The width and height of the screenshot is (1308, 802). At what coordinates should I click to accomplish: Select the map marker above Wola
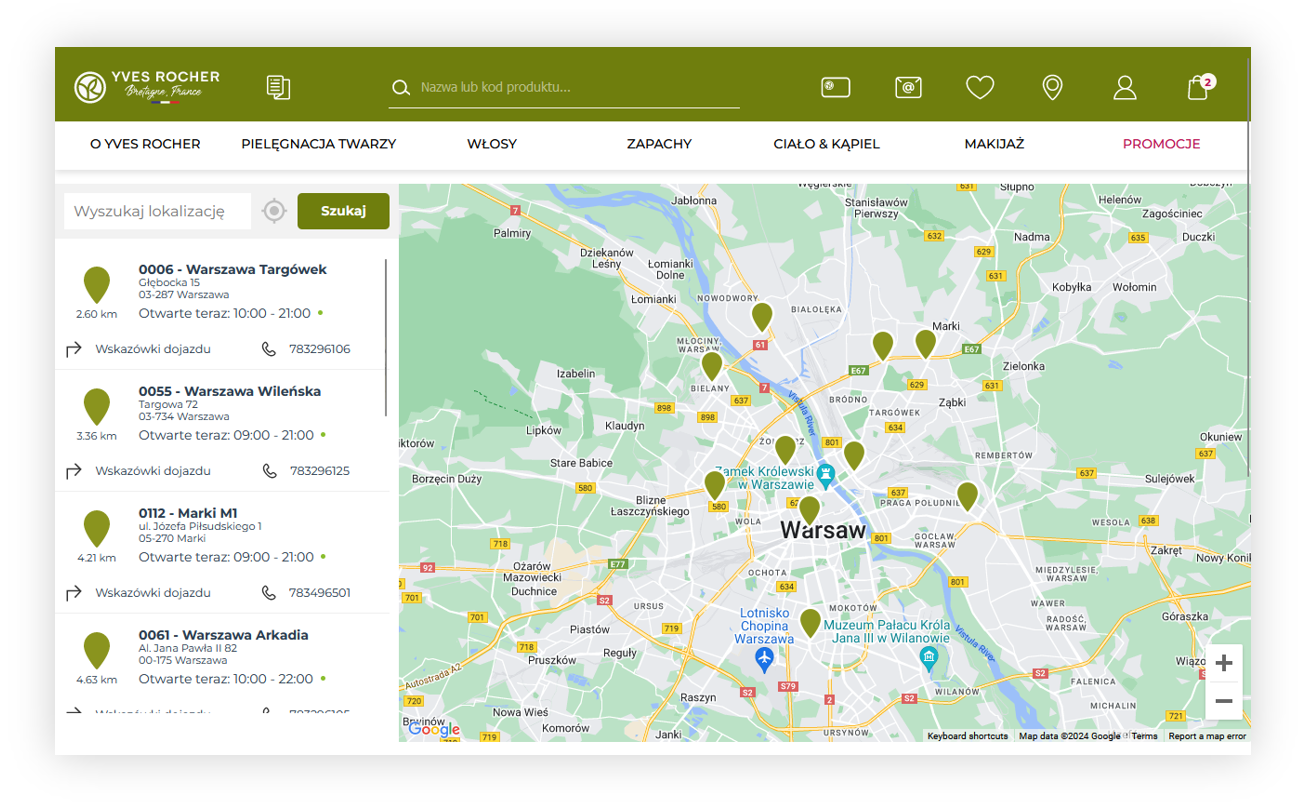714,485
